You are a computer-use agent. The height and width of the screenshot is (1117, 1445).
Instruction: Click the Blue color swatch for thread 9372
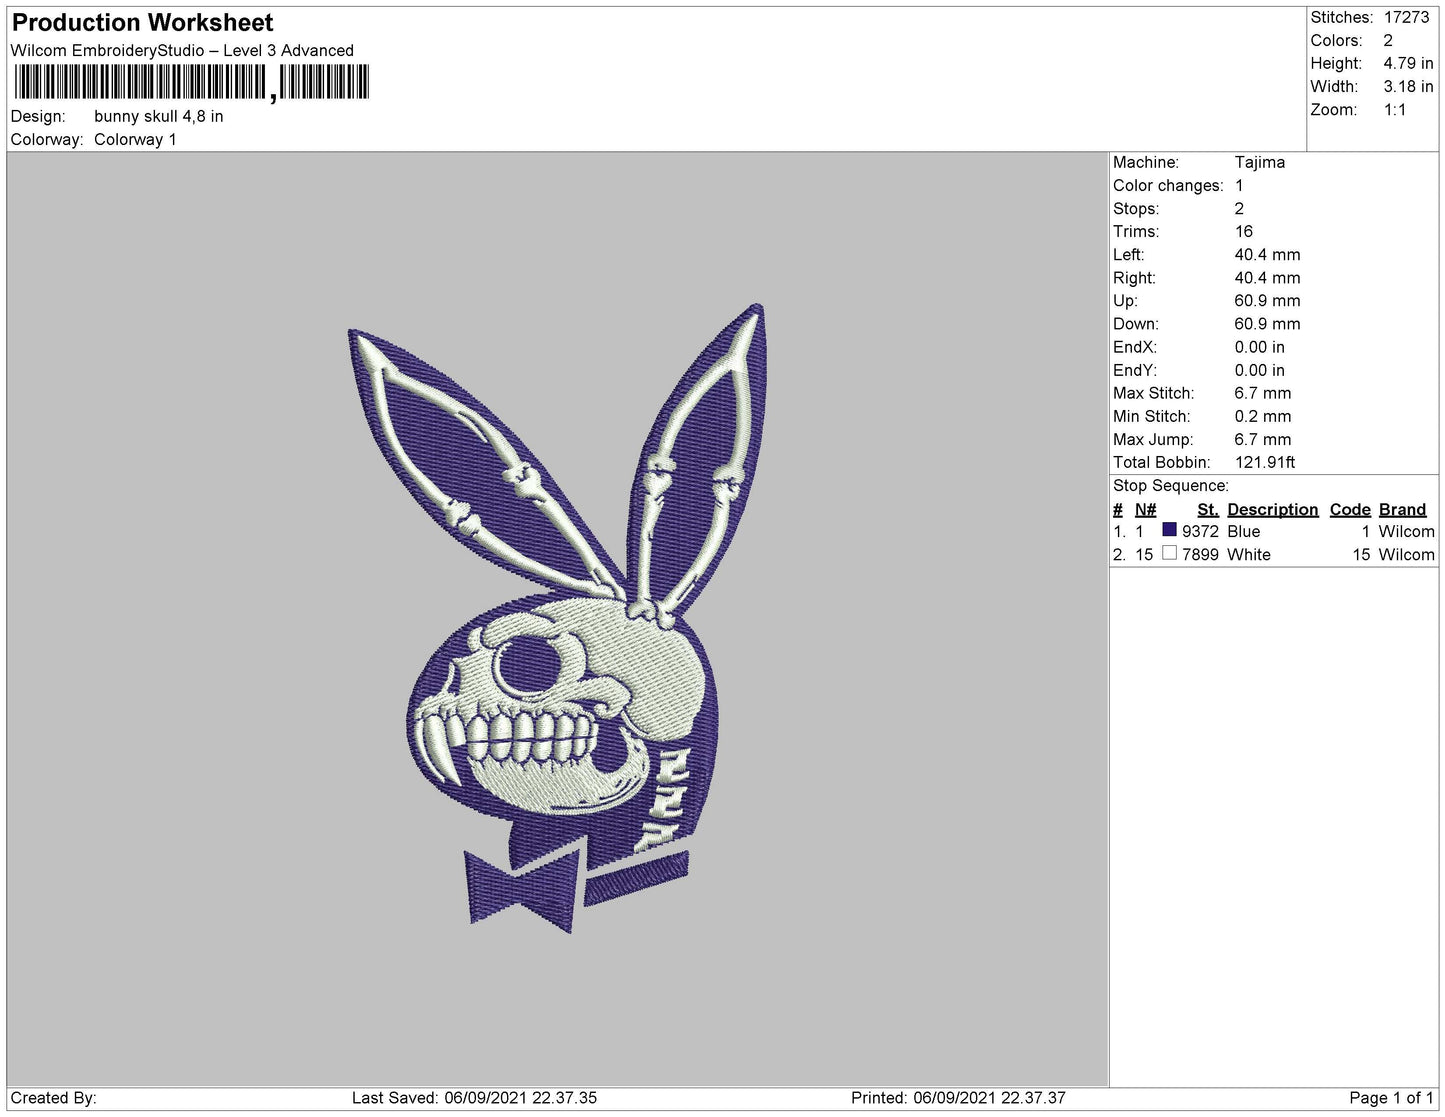[x=1169, y=530]
